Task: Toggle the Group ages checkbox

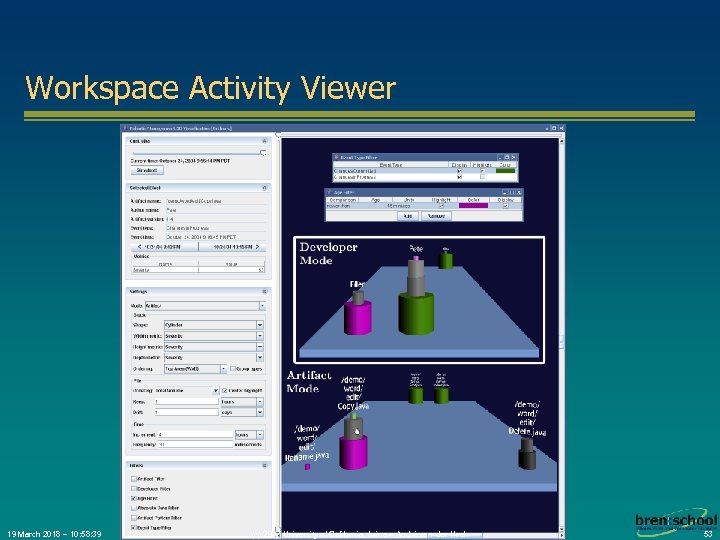Action: 233,369
